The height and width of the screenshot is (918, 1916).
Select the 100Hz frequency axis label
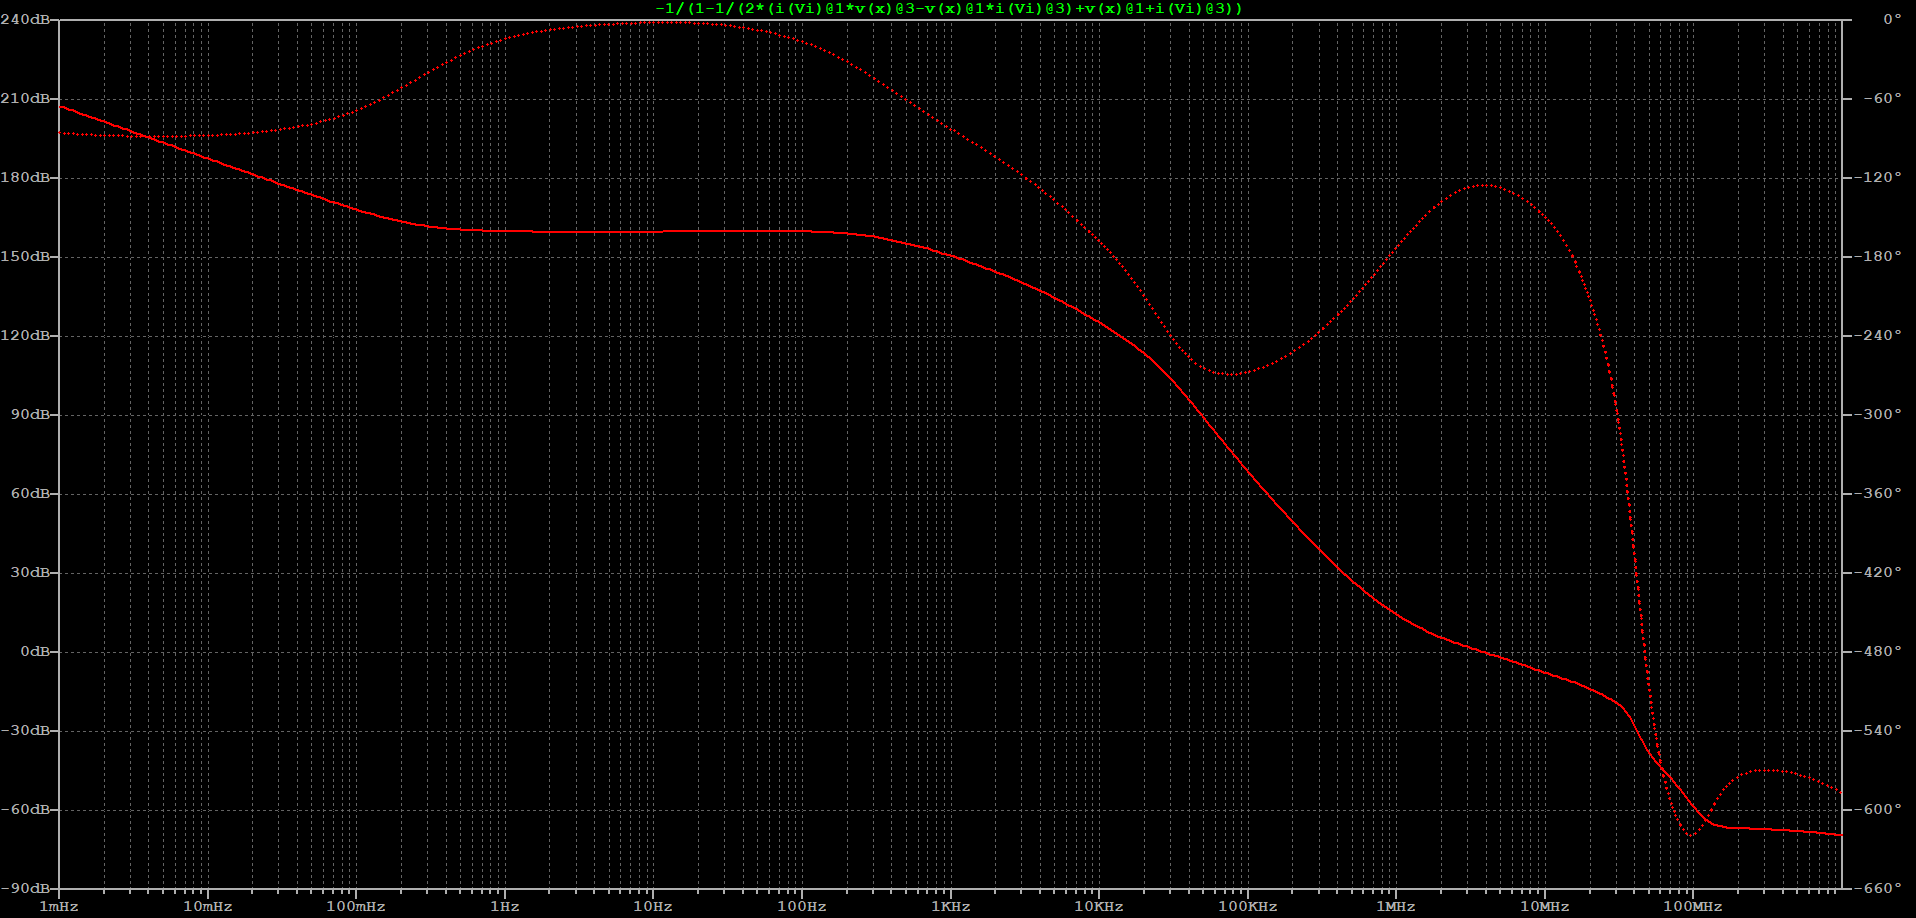[802, 906]
